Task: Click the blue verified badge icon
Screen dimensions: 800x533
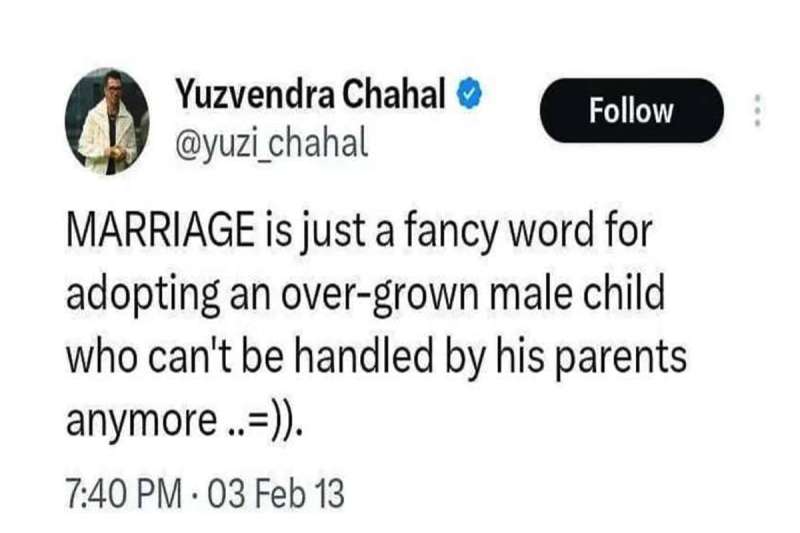Action: coord(471,98)
